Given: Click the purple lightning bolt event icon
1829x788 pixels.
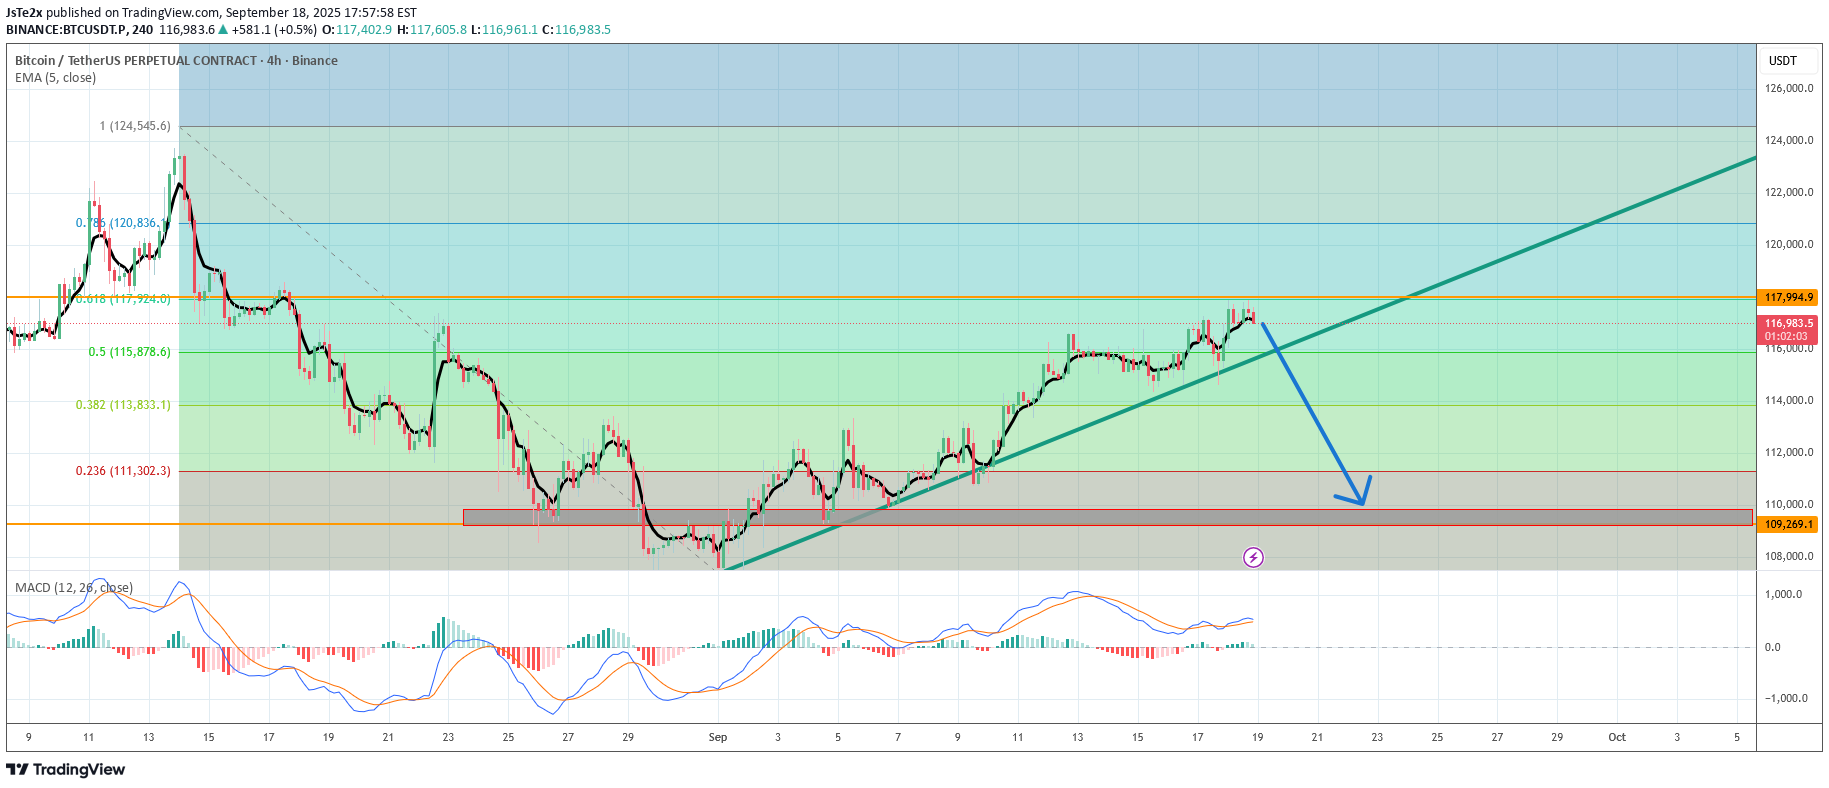Looking at the screenshot, I should tap(1253, 557).
